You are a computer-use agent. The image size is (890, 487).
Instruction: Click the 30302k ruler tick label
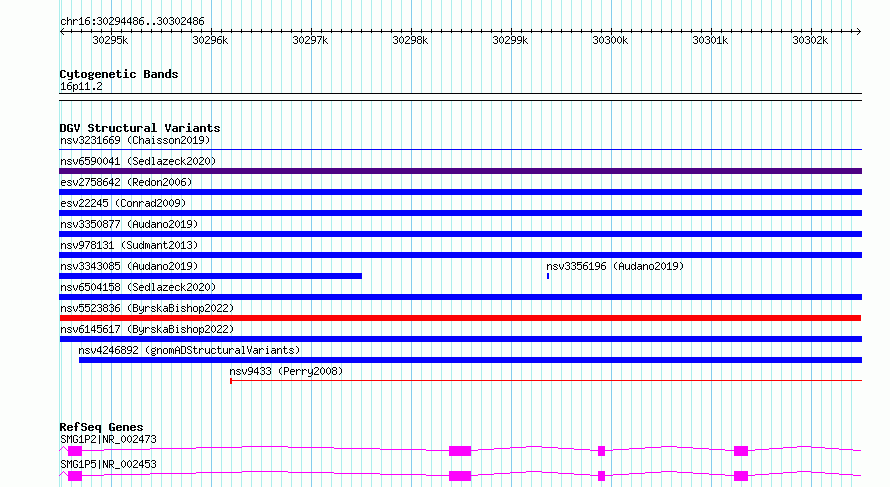[810, 40]
